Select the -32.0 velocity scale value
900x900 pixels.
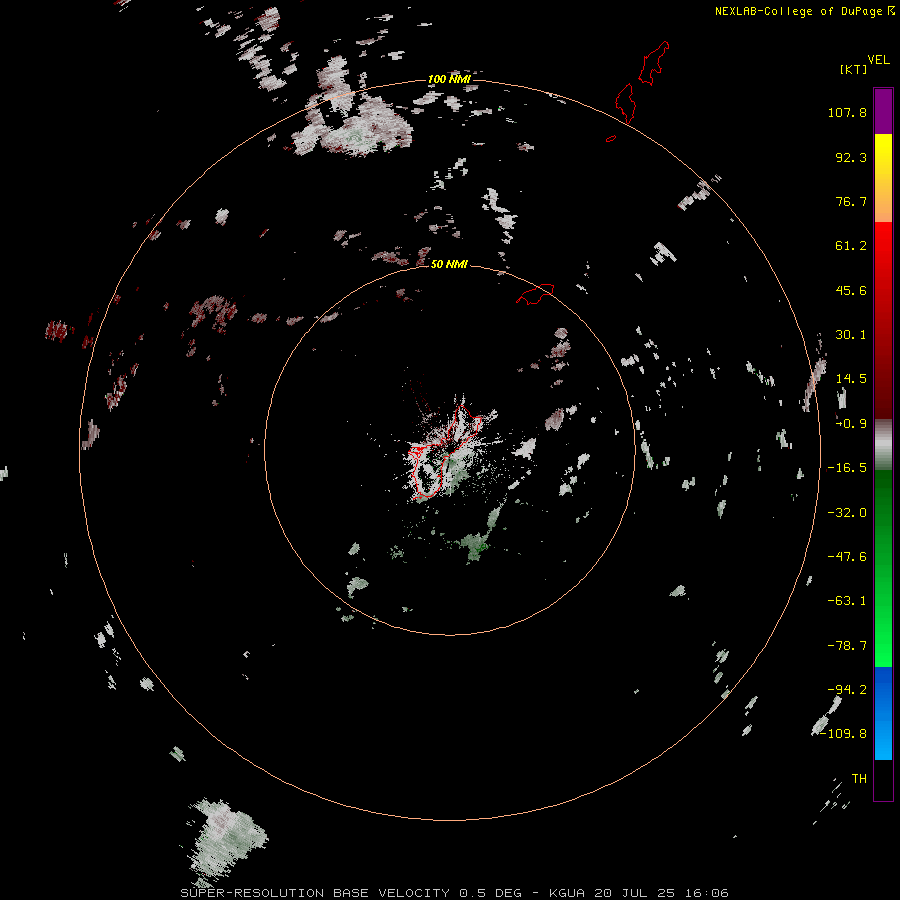coord(847,513)
